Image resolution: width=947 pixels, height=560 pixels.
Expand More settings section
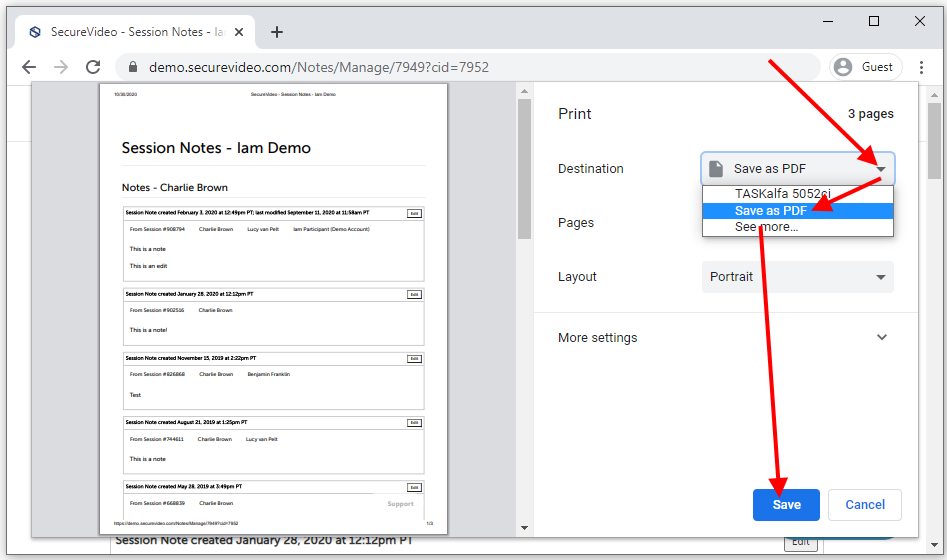(x=881, y=338)
